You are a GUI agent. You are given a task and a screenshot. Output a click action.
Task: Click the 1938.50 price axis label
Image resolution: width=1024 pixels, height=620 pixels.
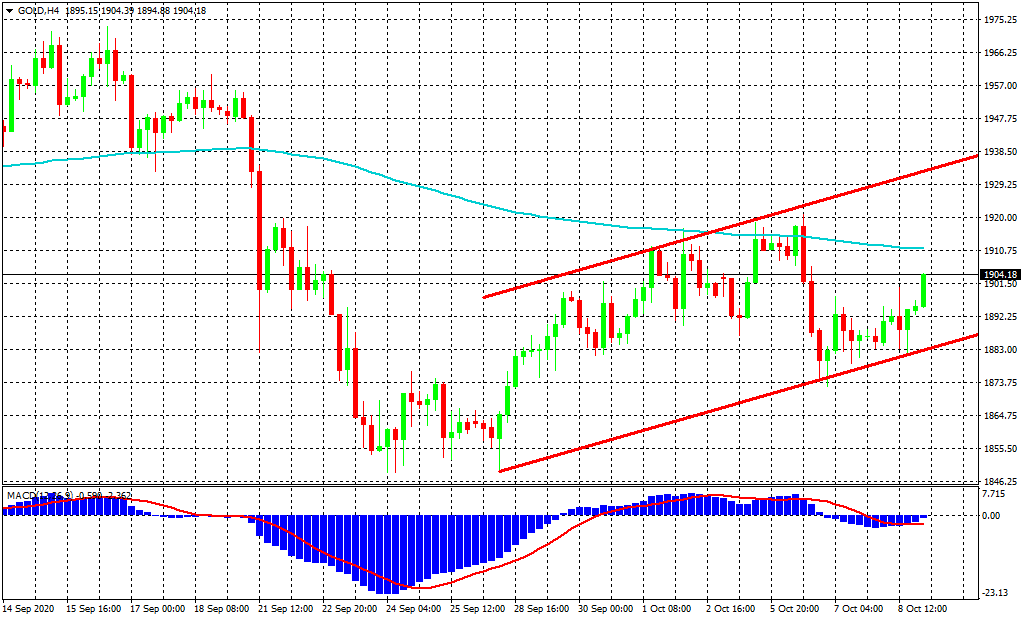tap(1000, 152)
